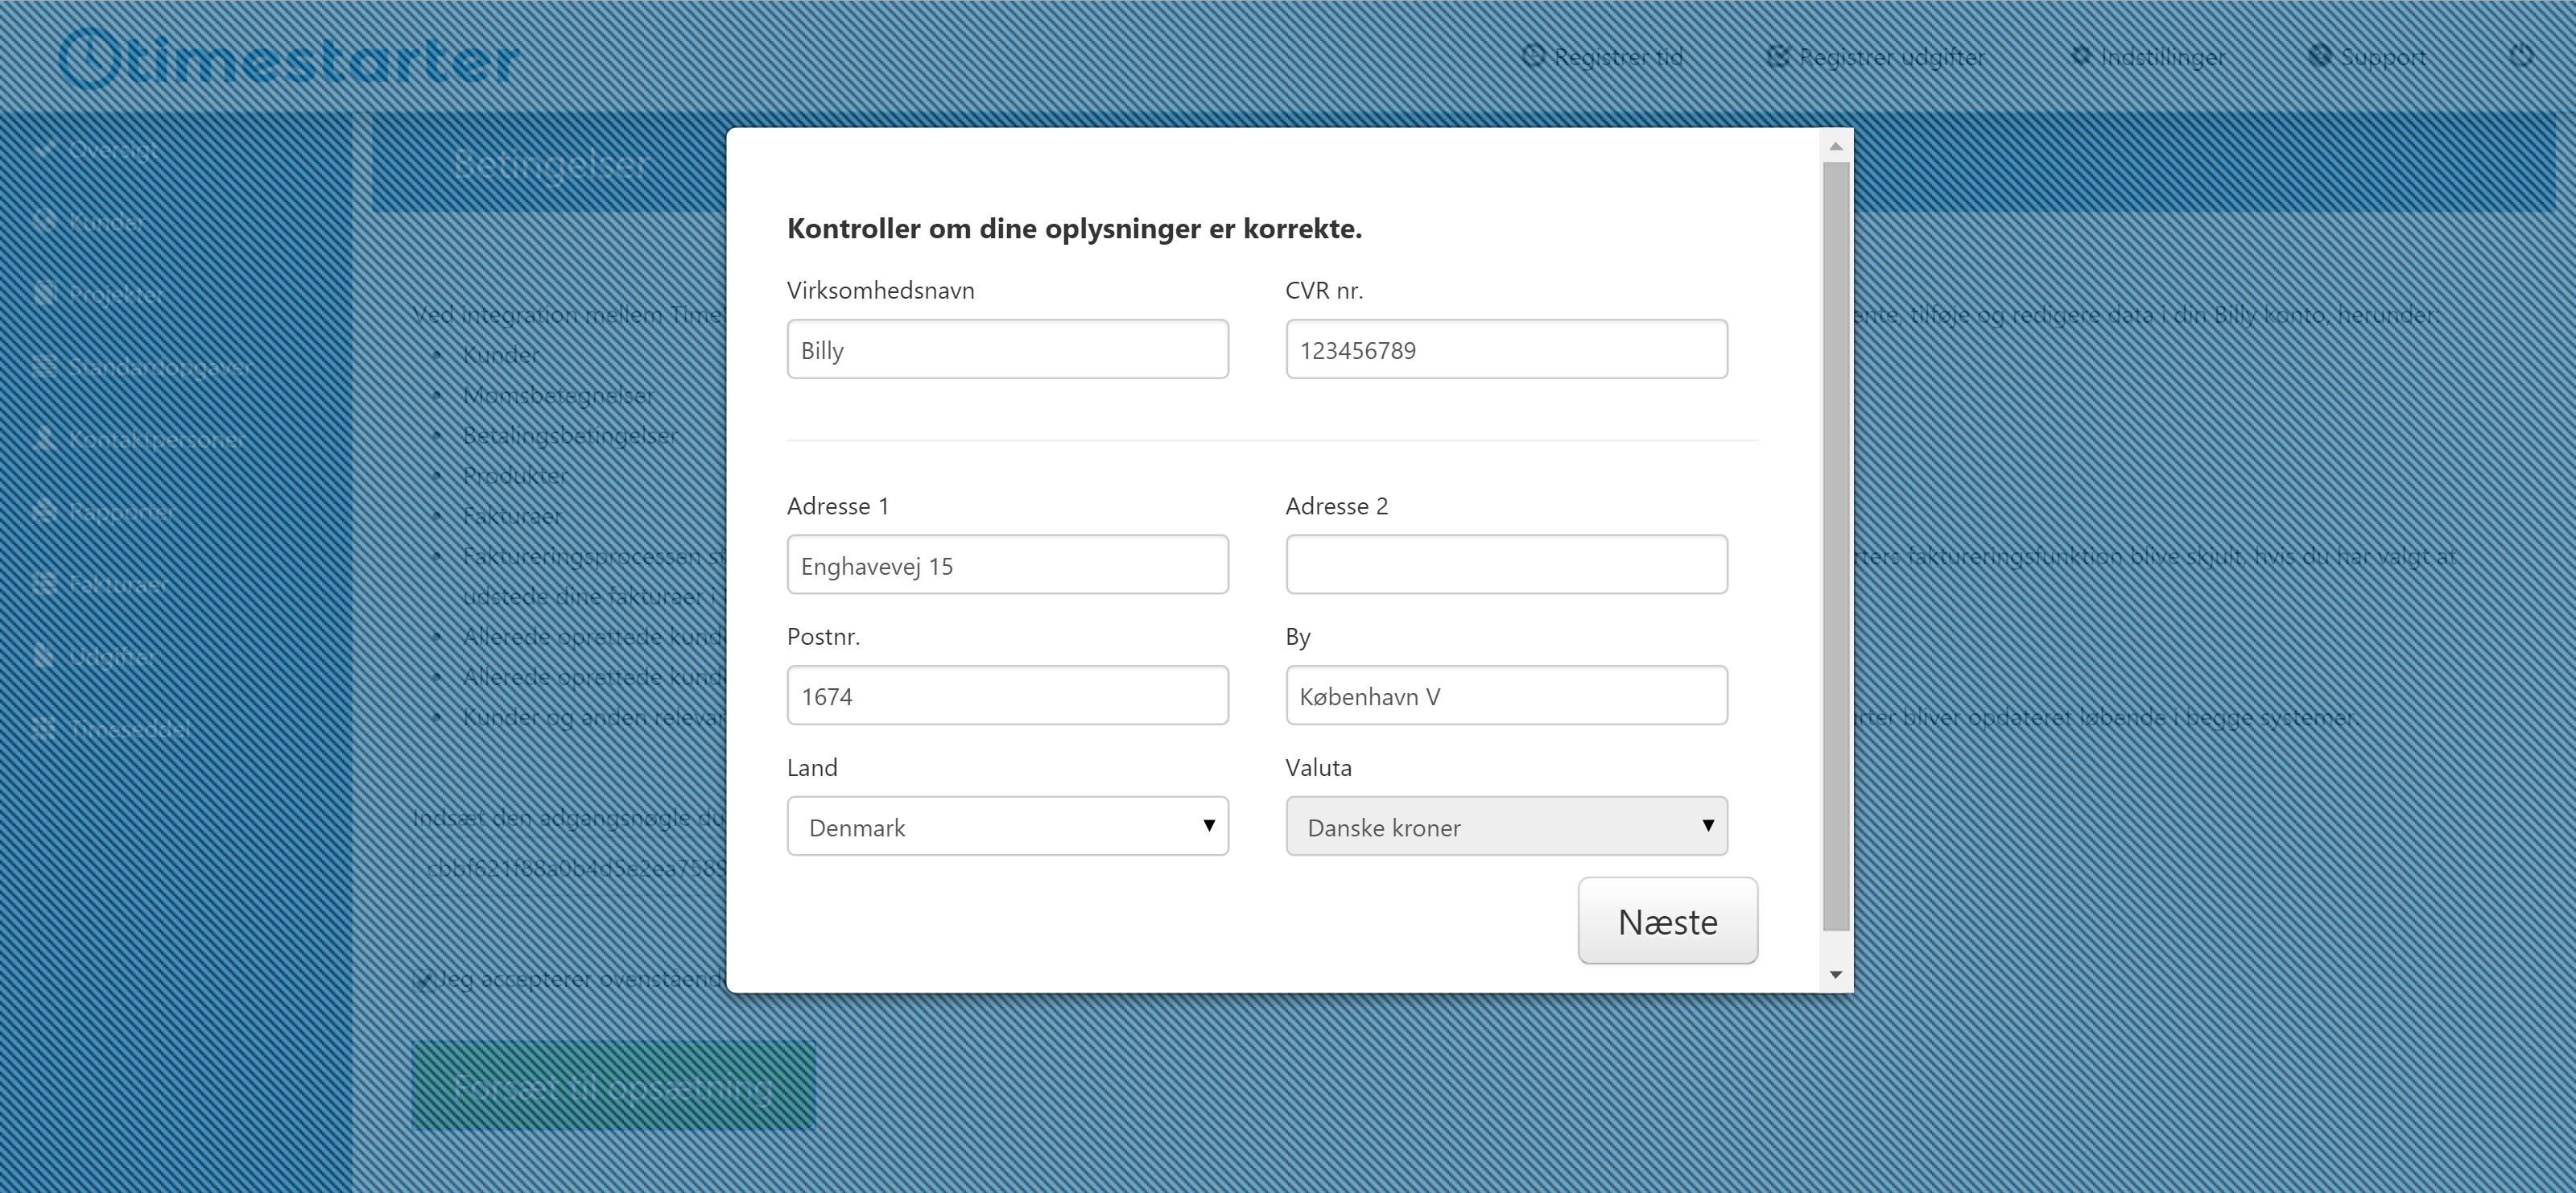Viewport: 2576px width, 1193px height.
Task: Click the dialog's vertical scrollbar thumb
Action: click(x=1835, y=546)
